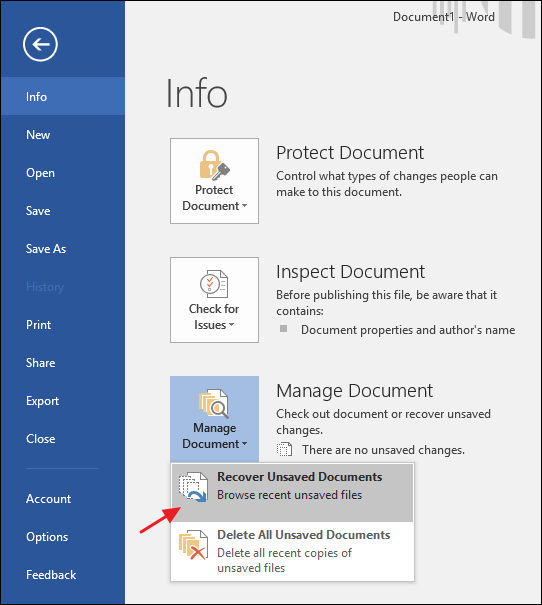This screenshot has width=542, height=605.
Task: Click the back arrow circle icon
Action: coord(40,44)
